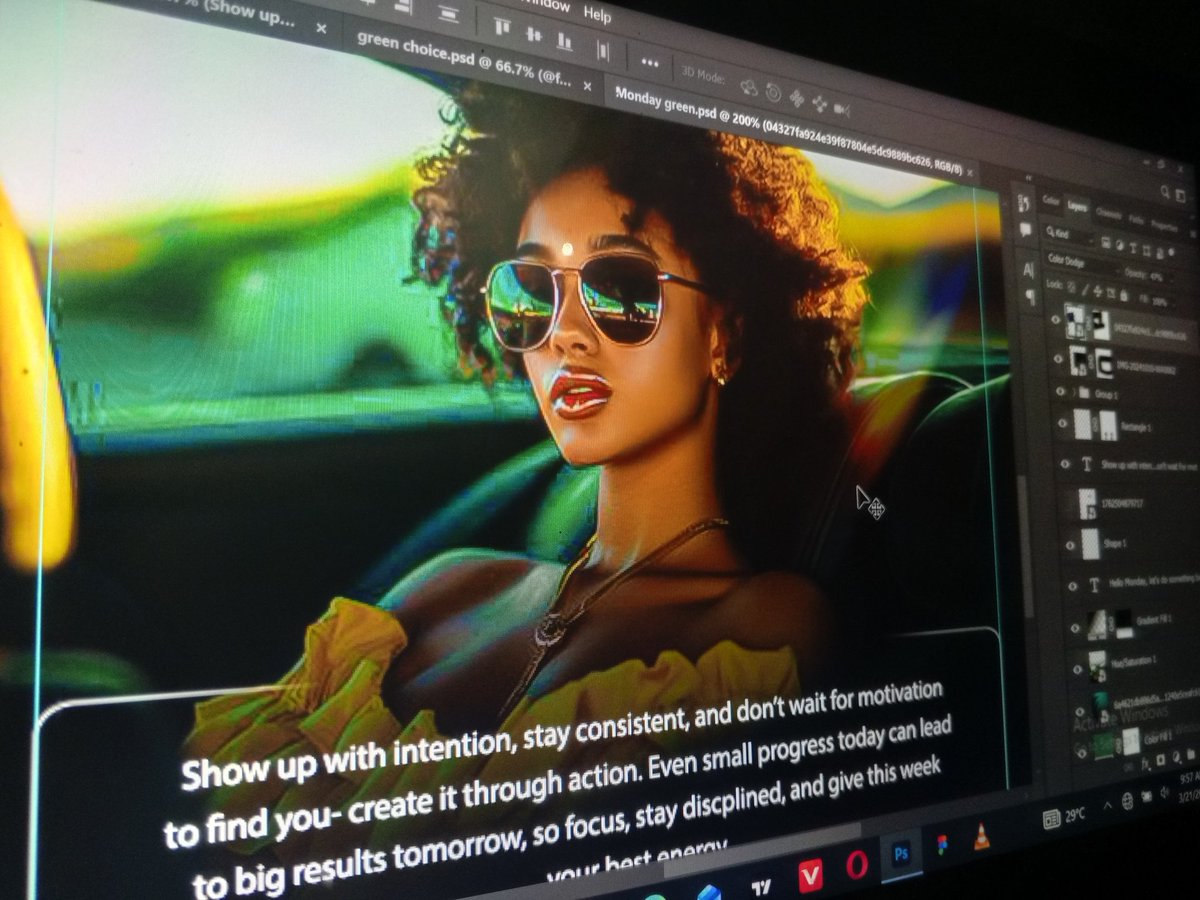Click the add layer style fx icon
The width and height of the screenshot is (1200, 900).
[x=1146, y=763]
